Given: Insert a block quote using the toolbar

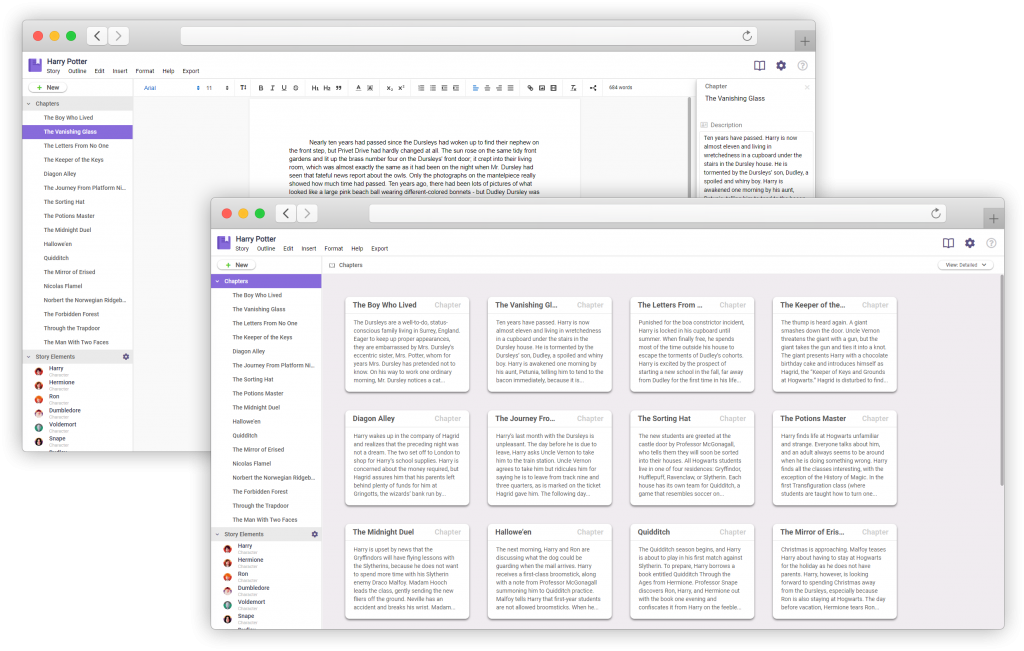Looking at the screenshot, I should click(x=338, y=88).
